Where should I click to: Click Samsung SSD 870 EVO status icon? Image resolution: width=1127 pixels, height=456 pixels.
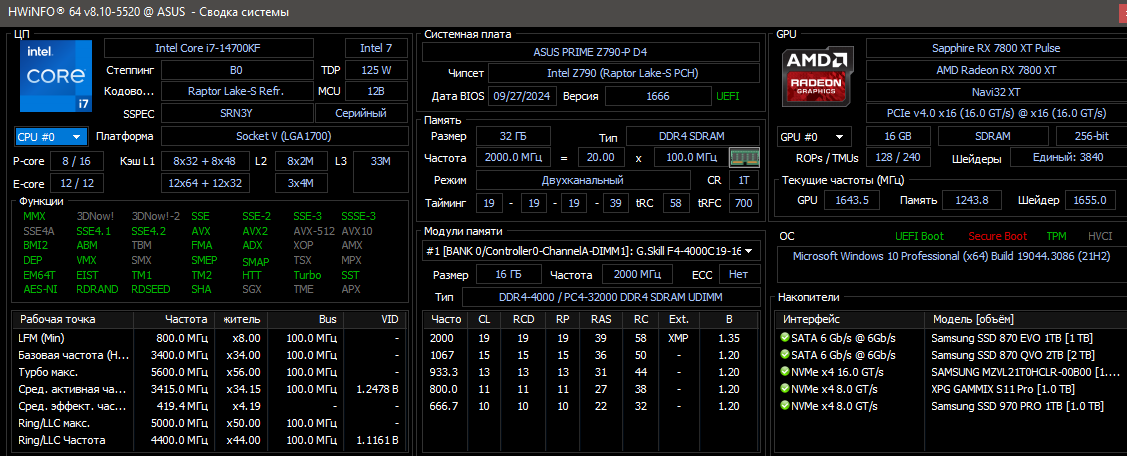785,338
